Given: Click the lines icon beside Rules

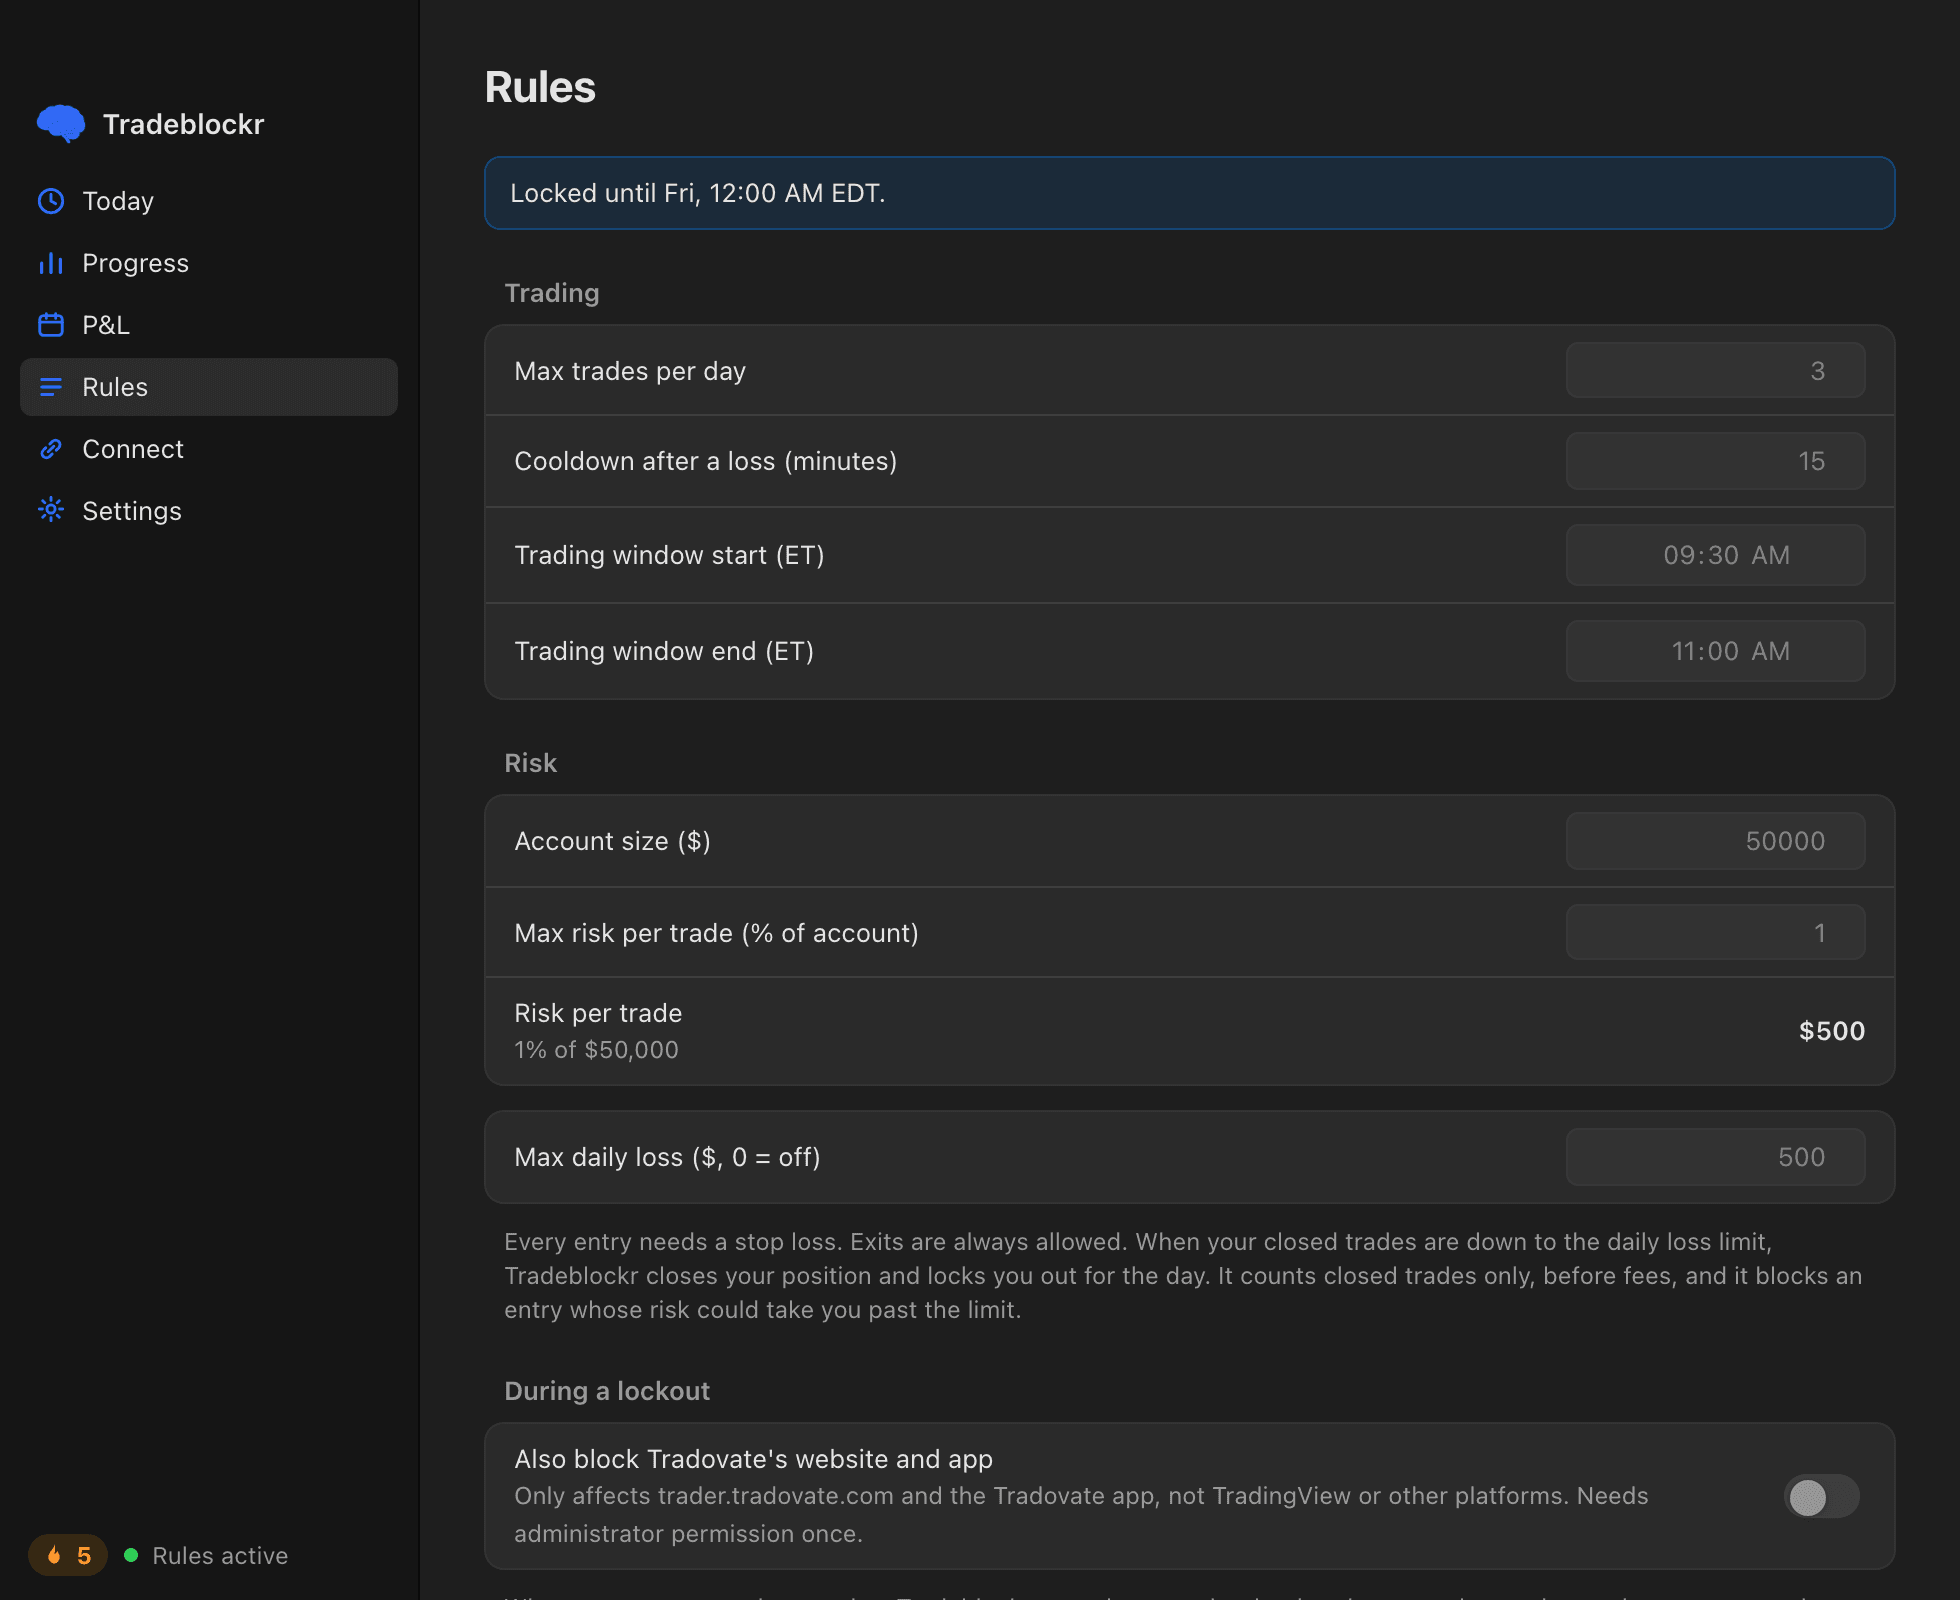Looking at the screenshot, I should tap(51, 387).
